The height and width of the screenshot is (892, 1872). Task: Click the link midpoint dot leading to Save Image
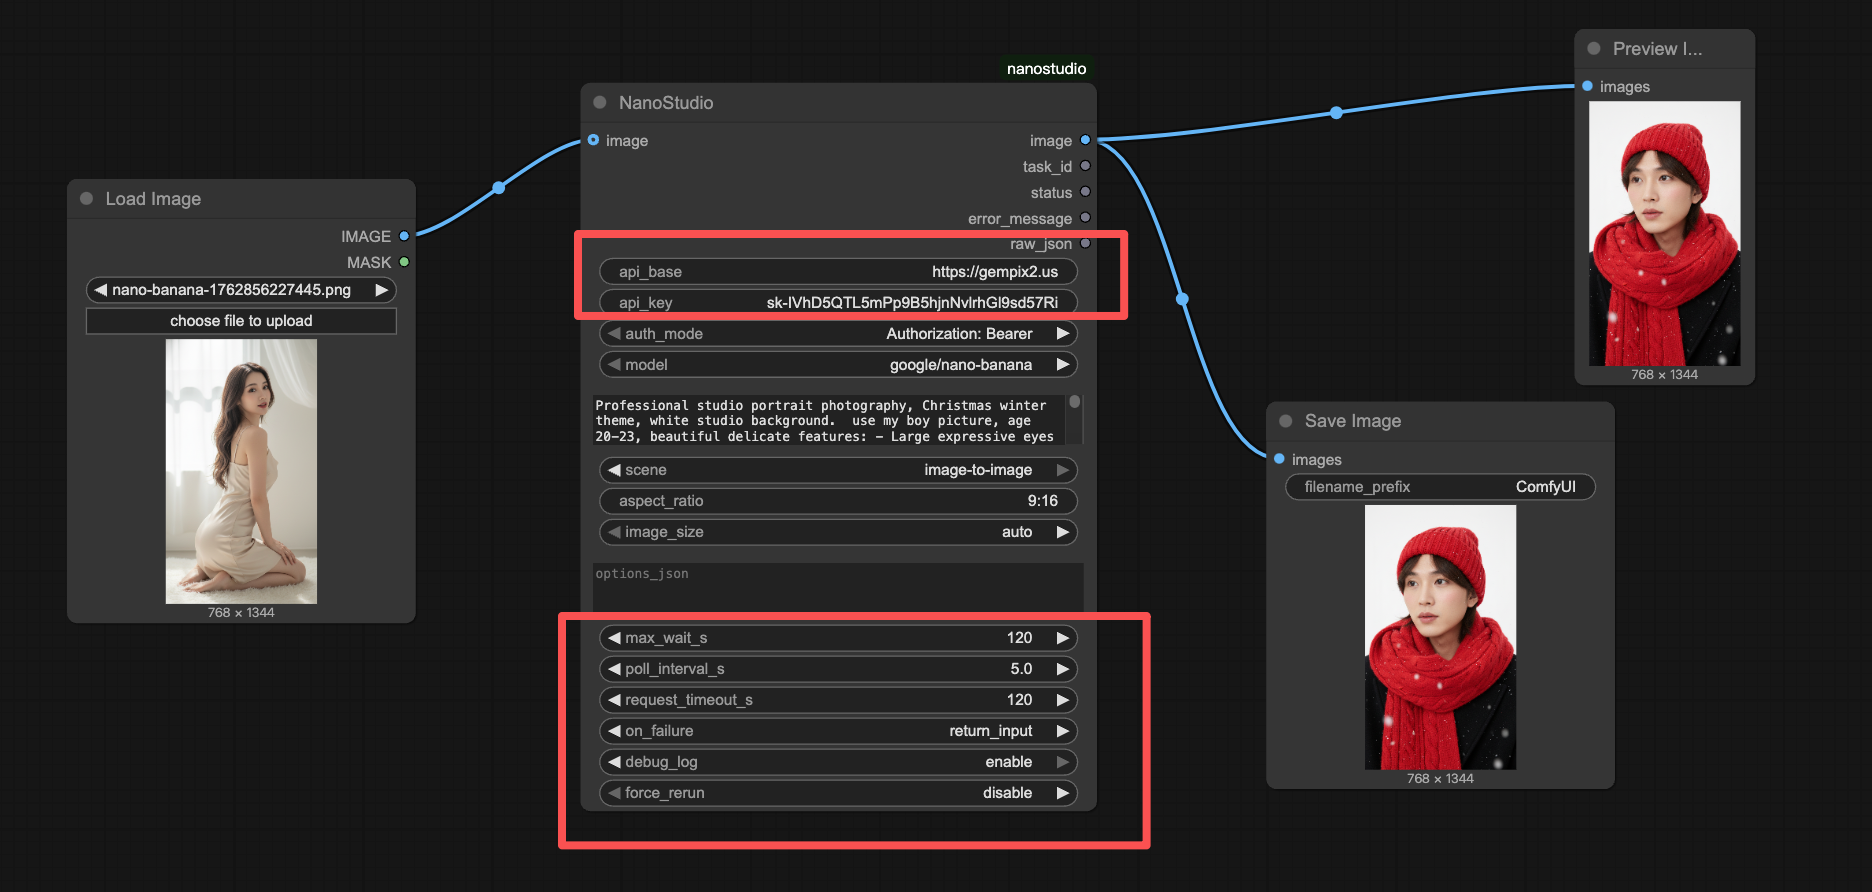coord(1182,299)
